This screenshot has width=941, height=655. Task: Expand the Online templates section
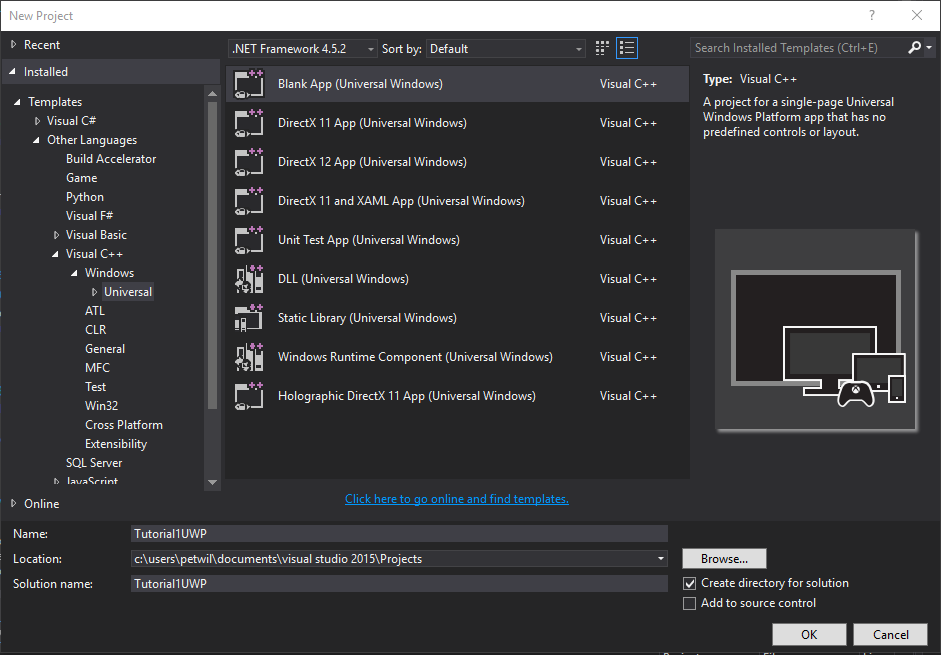(14, 504)
